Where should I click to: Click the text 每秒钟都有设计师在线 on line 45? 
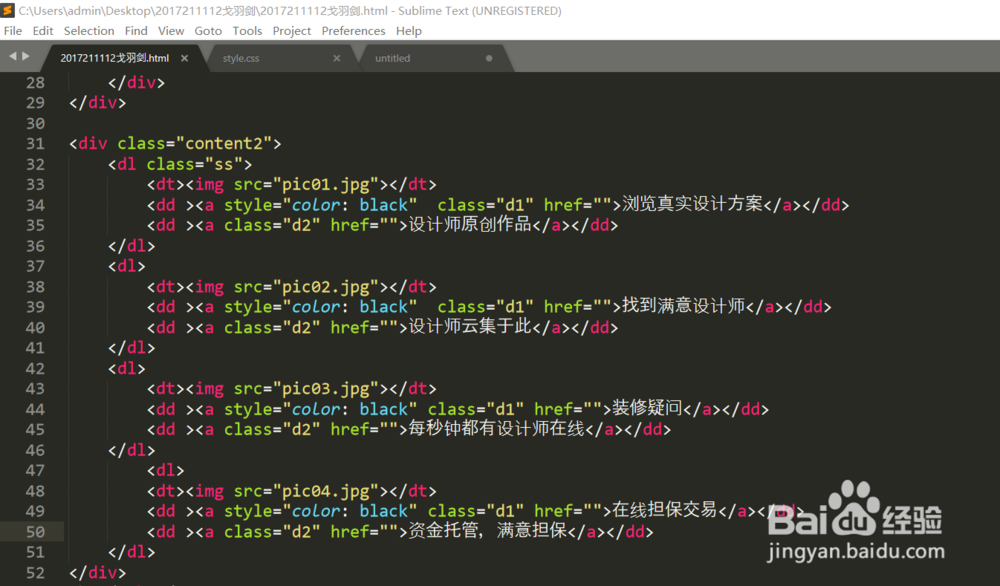(x=496, y=429)
